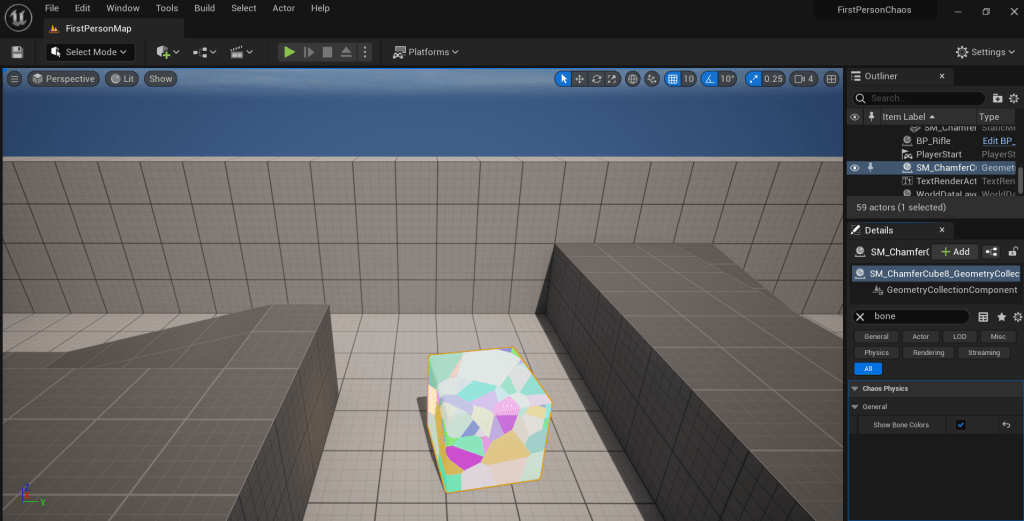Image resolution: width=1024 pixels, height=521 pixels.
Task: Click the Play button in the toolbar
Action: (x=289, y=52)
